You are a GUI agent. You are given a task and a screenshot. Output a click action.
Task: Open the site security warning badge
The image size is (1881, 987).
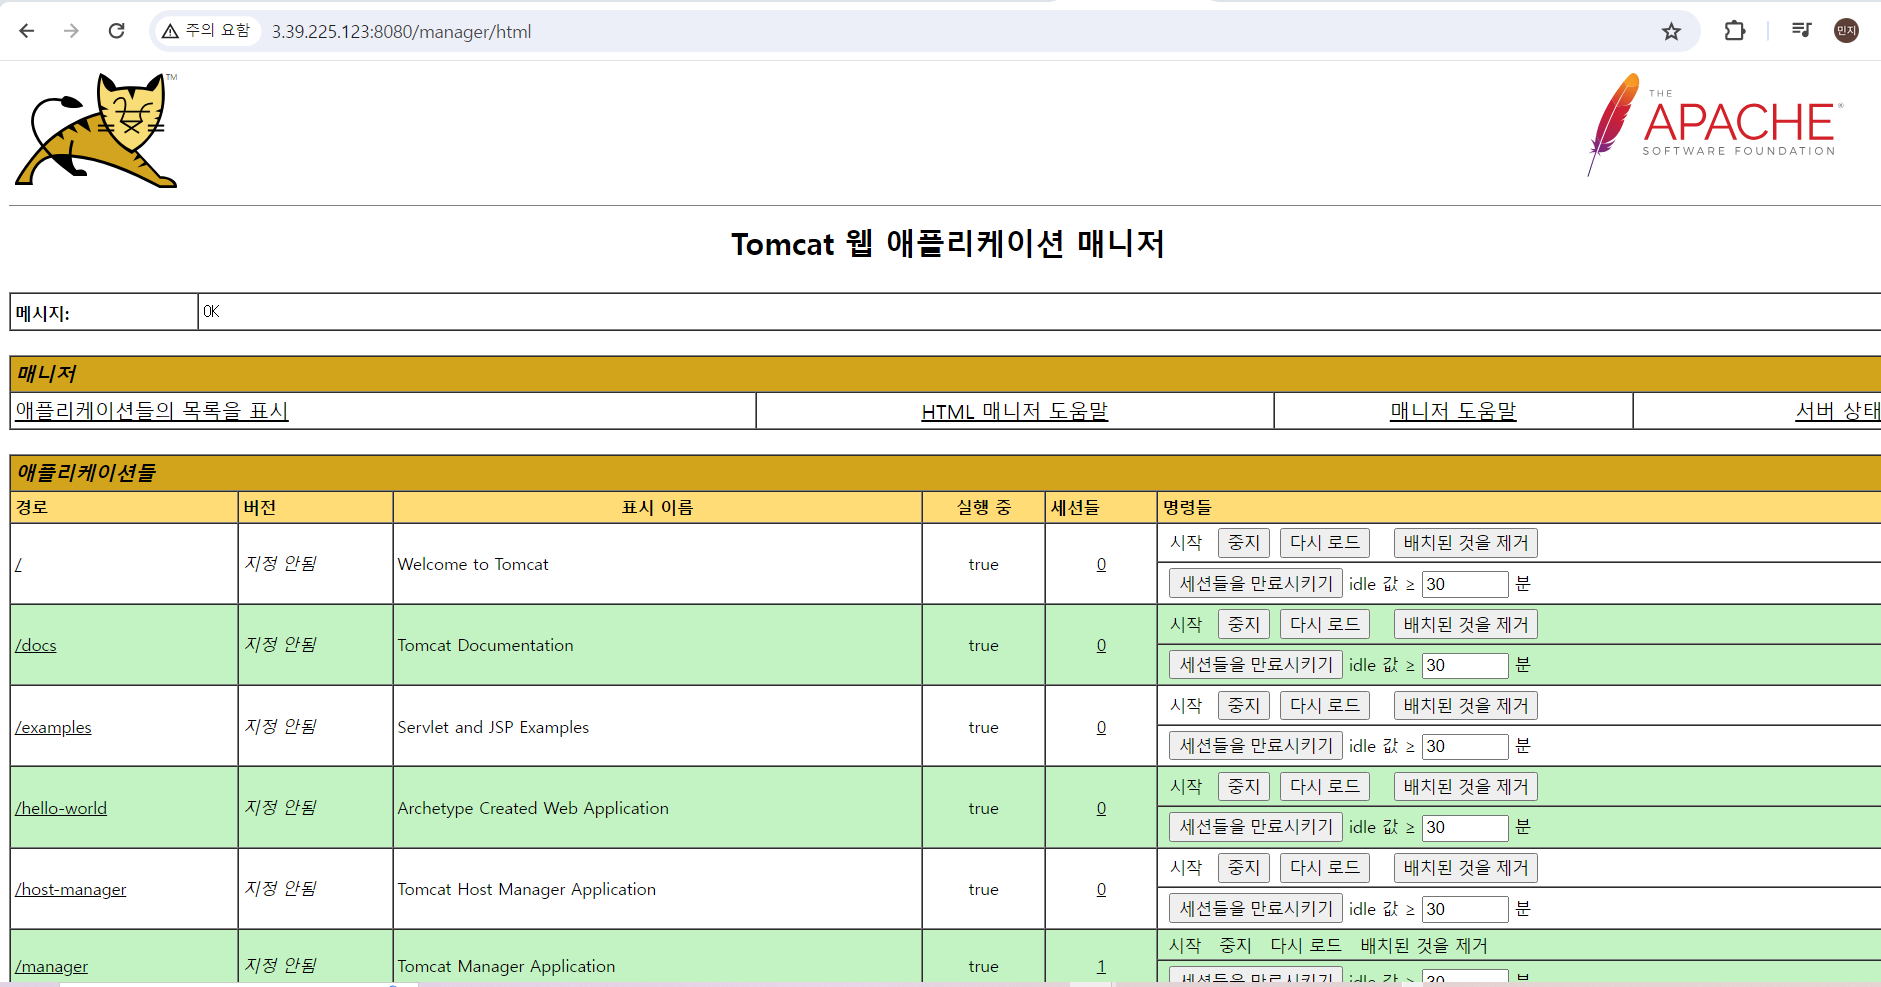click(207, 31)
